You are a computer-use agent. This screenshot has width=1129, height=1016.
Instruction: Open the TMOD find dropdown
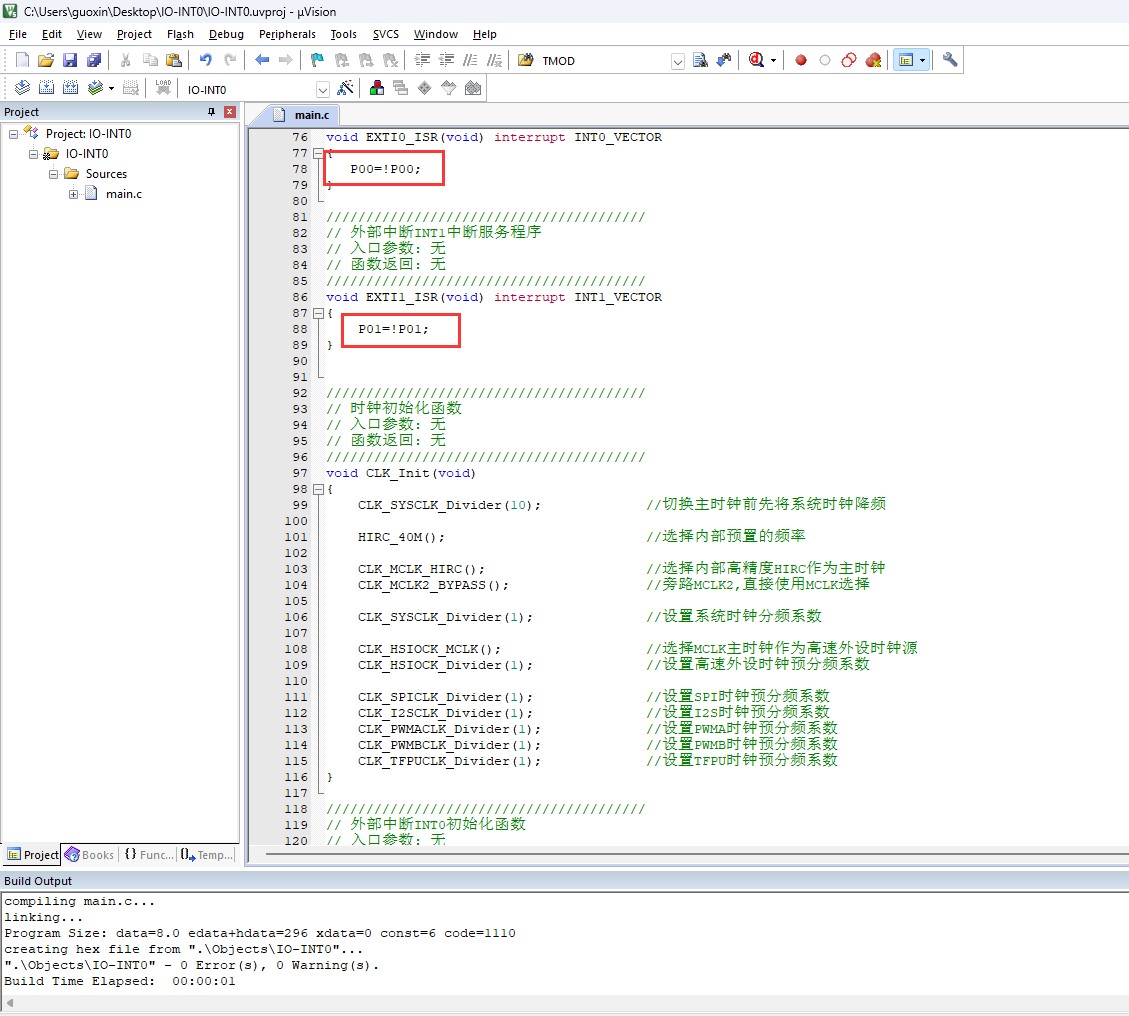click(x=678, y=61)
